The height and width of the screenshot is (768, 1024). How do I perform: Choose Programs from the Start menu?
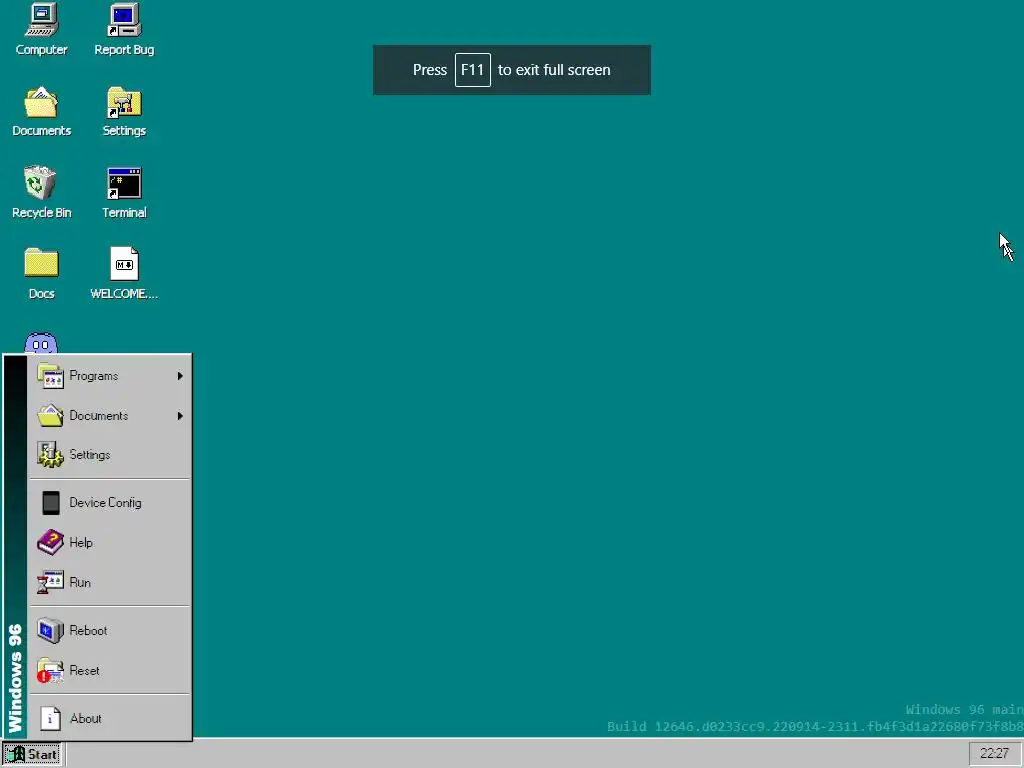(x=110, y=376)
